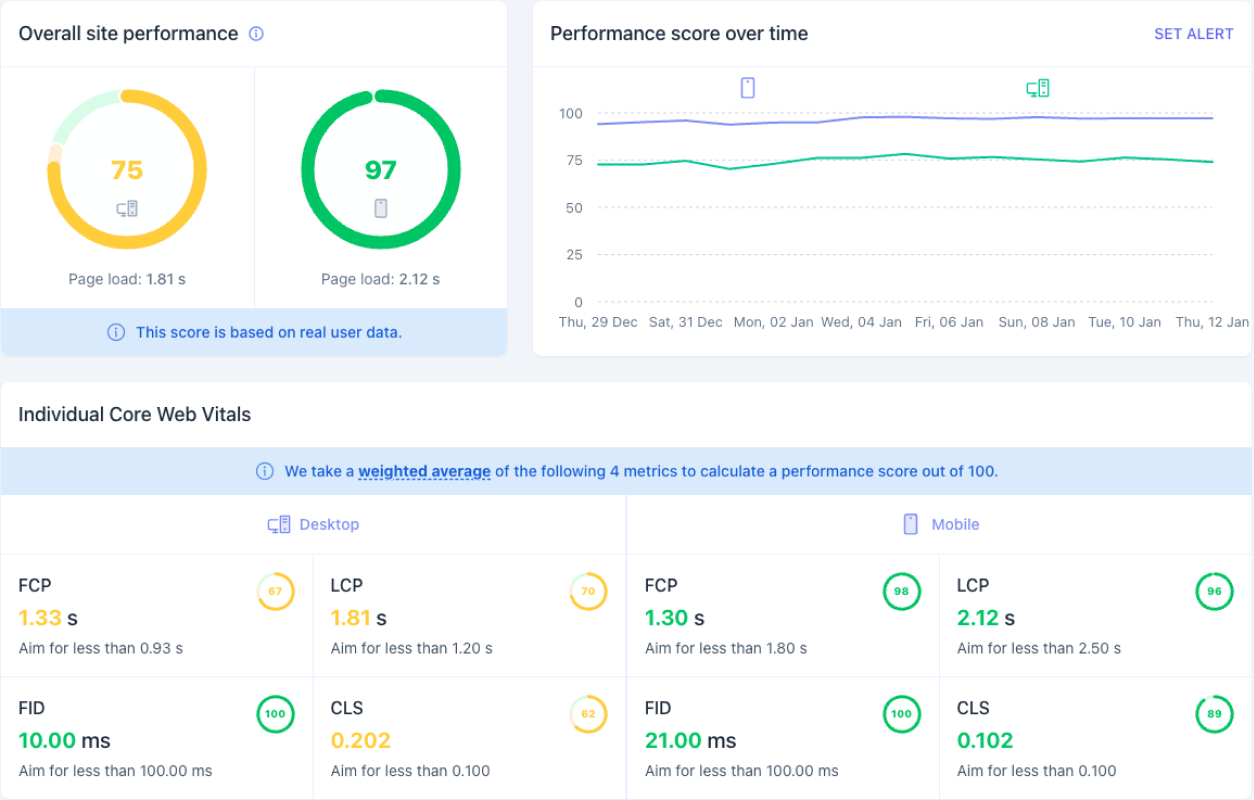
Task: Open the SET ALERT link
Action: [x=1193, y=34]
